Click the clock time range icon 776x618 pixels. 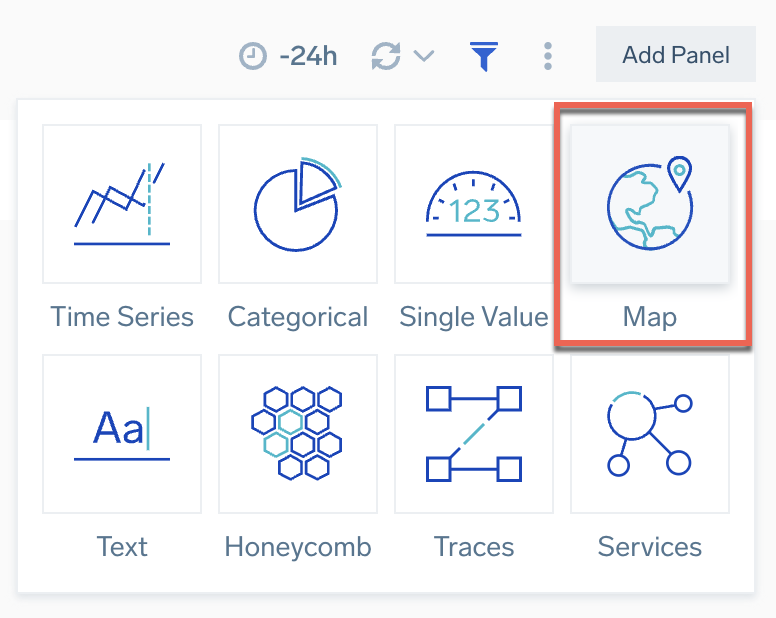tap(254, 56)
